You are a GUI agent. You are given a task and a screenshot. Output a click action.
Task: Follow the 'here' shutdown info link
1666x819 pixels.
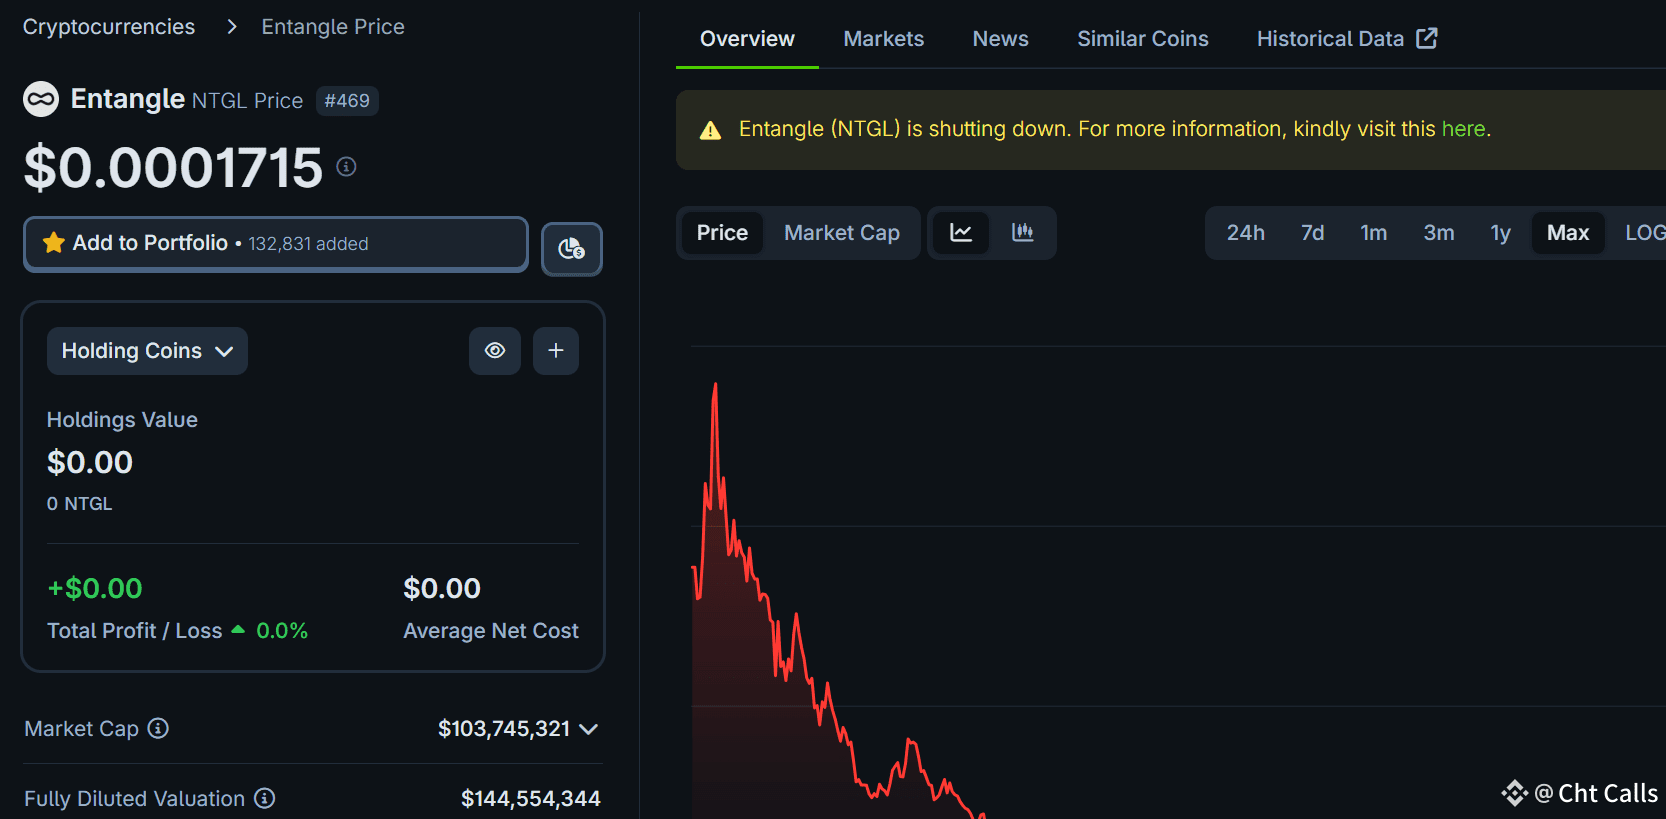click(x=1463, y=129)
